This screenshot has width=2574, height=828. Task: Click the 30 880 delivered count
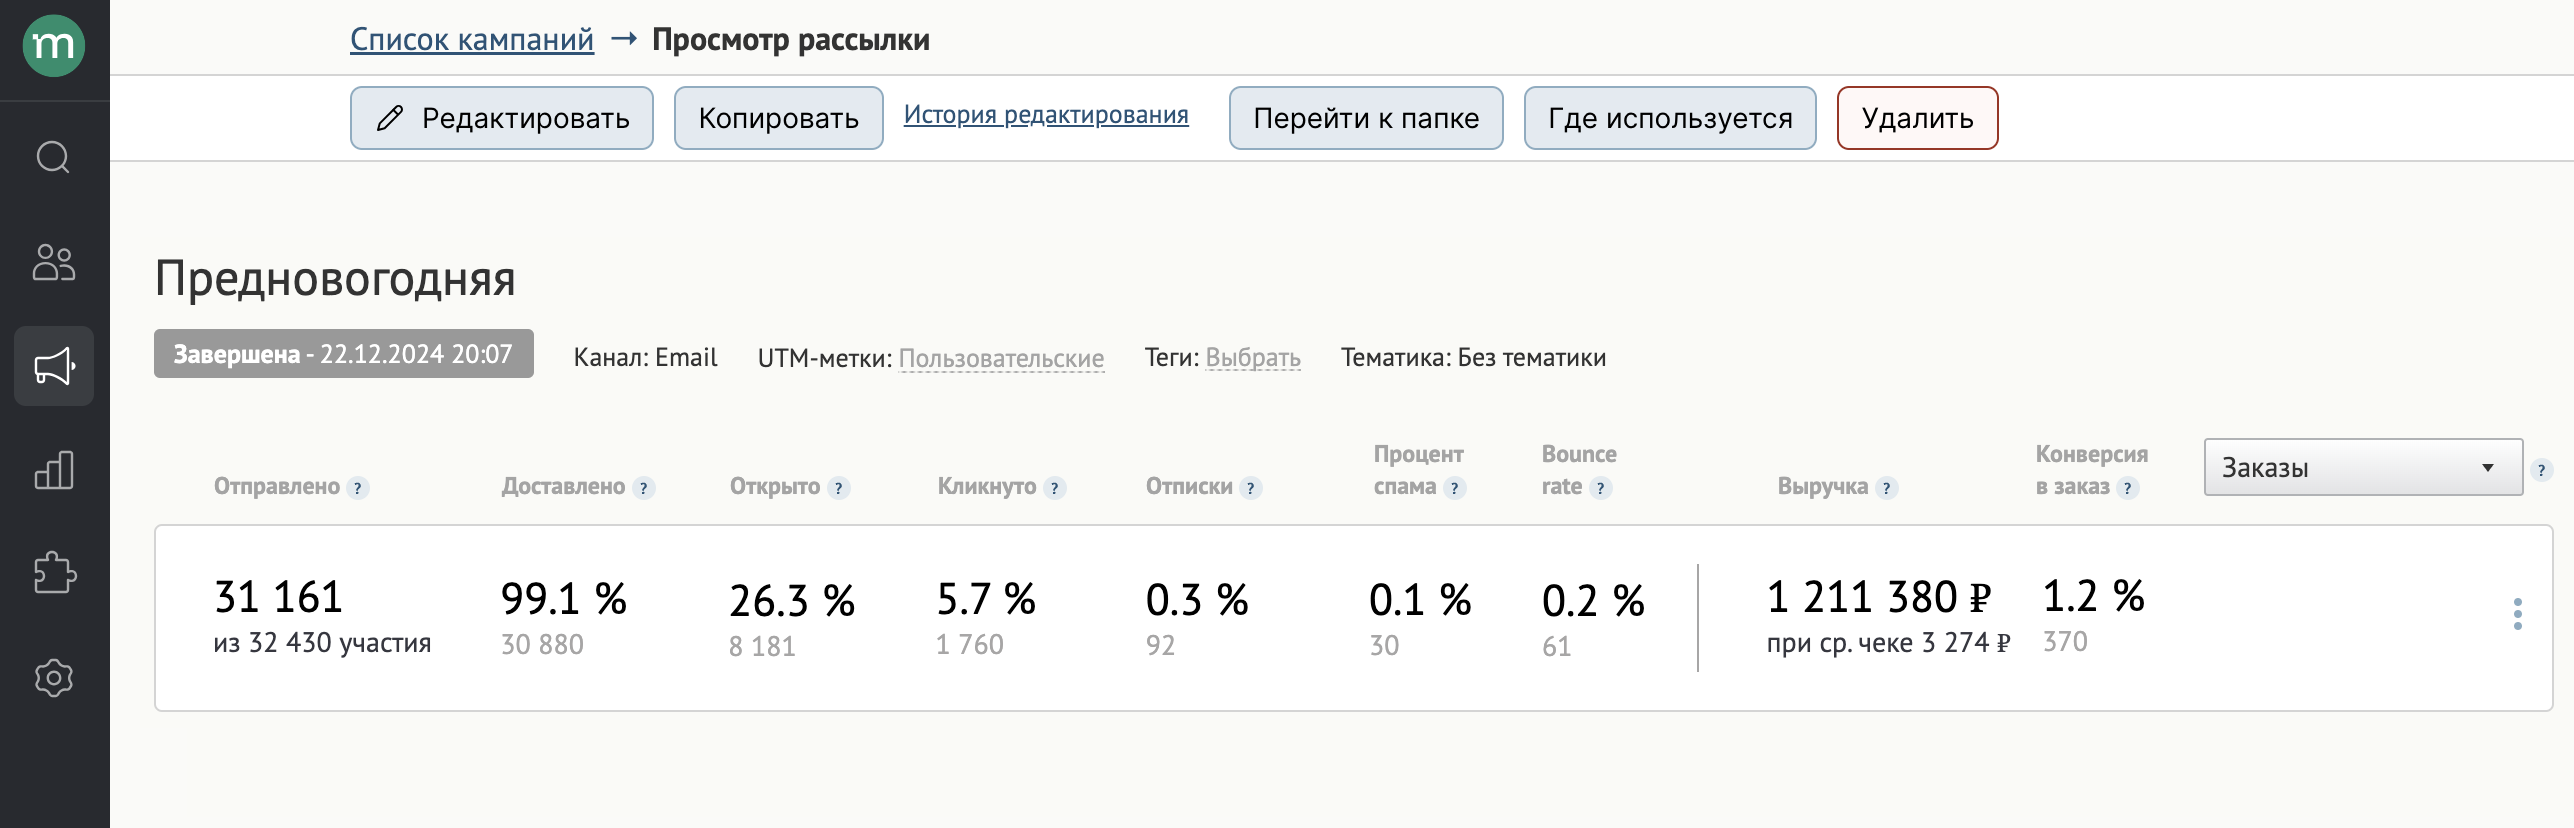(x=542, y=645)
